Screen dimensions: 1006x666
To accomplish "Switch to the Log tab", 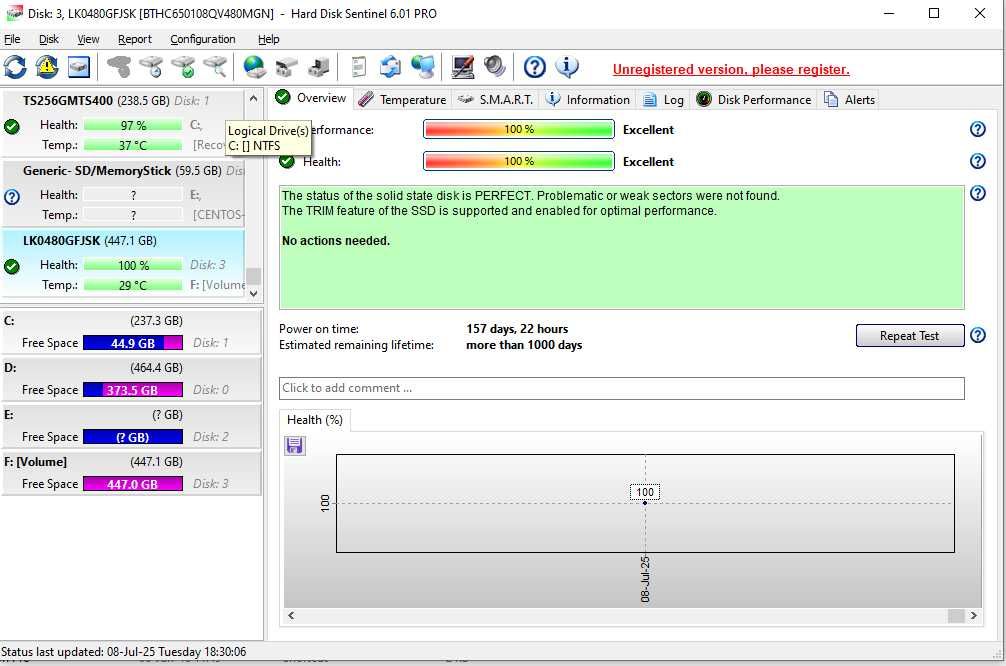I will [663, 99].
